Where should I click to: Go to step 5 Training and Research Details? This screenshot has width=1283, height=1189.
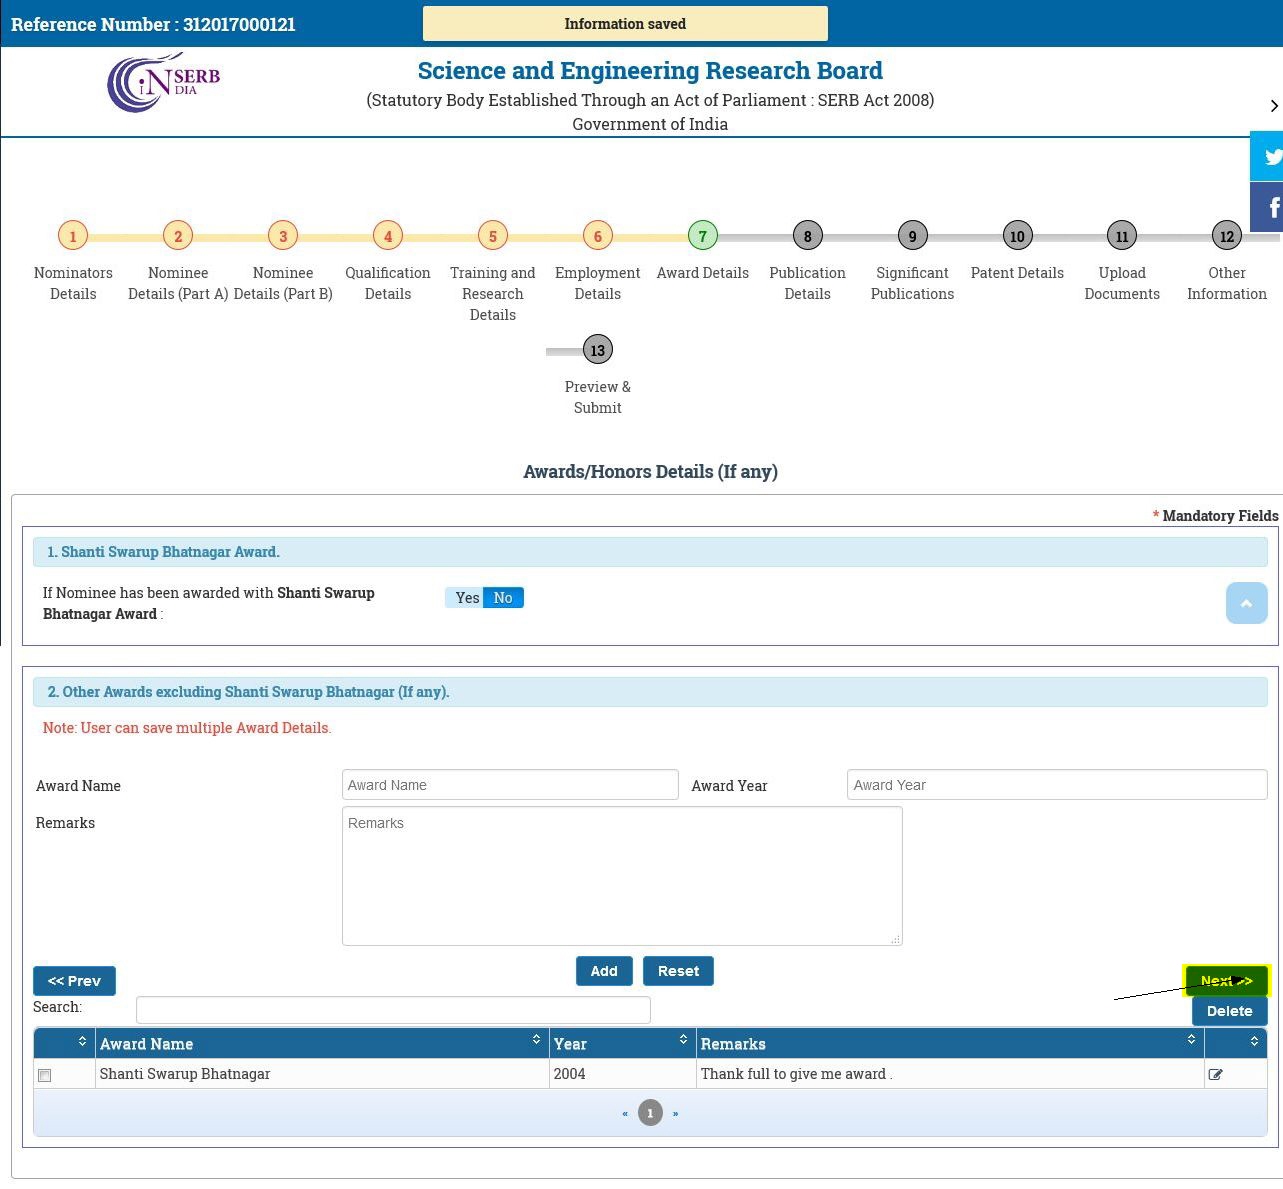[493, 236]
